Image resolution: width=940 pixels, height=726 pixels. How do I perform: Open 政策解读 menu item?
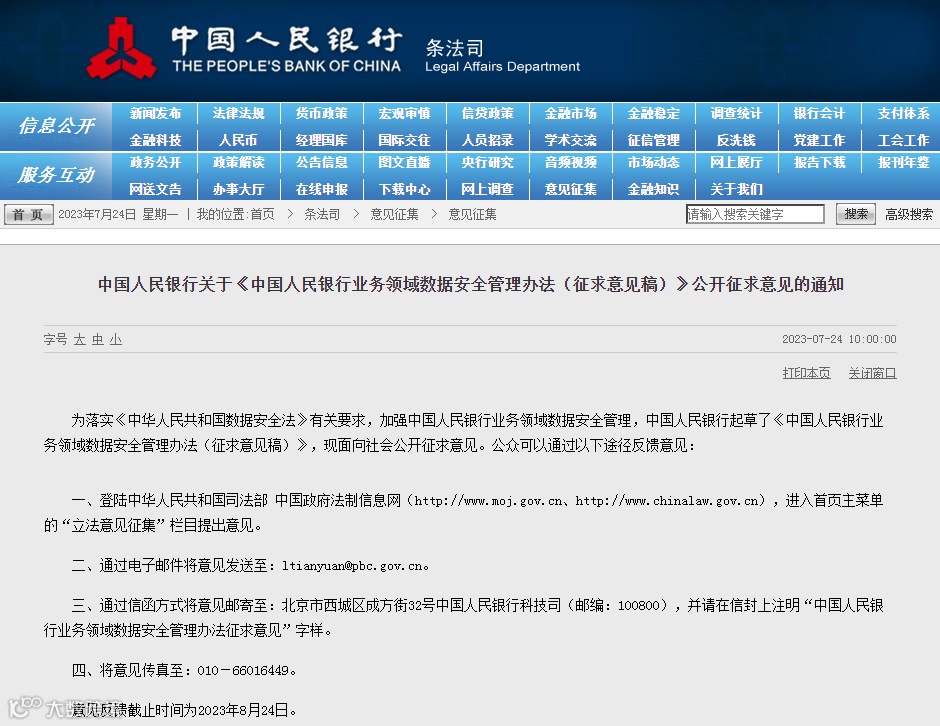coord(238,162)
